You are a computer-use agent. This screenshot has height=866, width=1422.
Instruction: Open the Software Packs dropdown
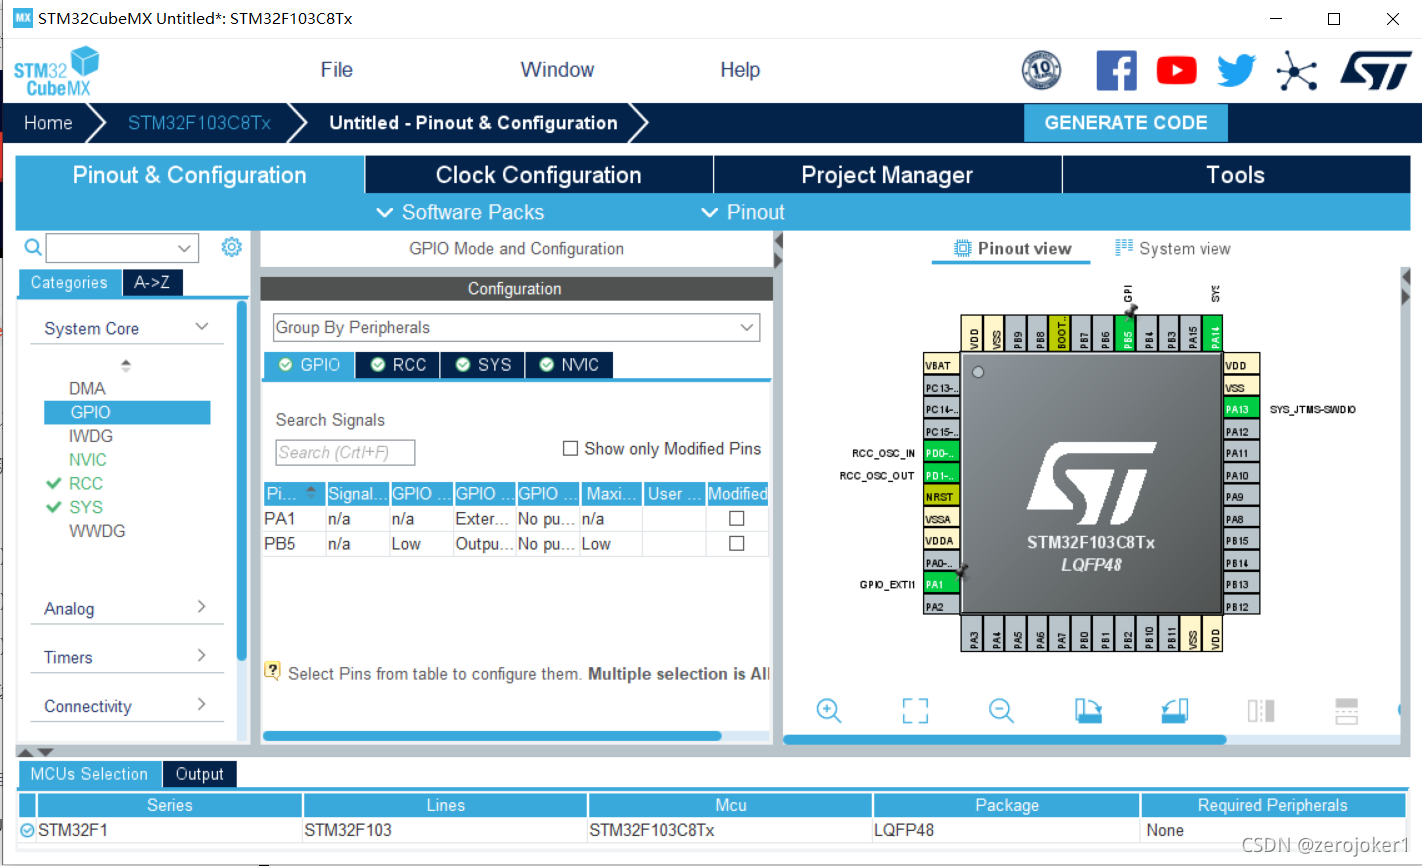coord(460,212)
